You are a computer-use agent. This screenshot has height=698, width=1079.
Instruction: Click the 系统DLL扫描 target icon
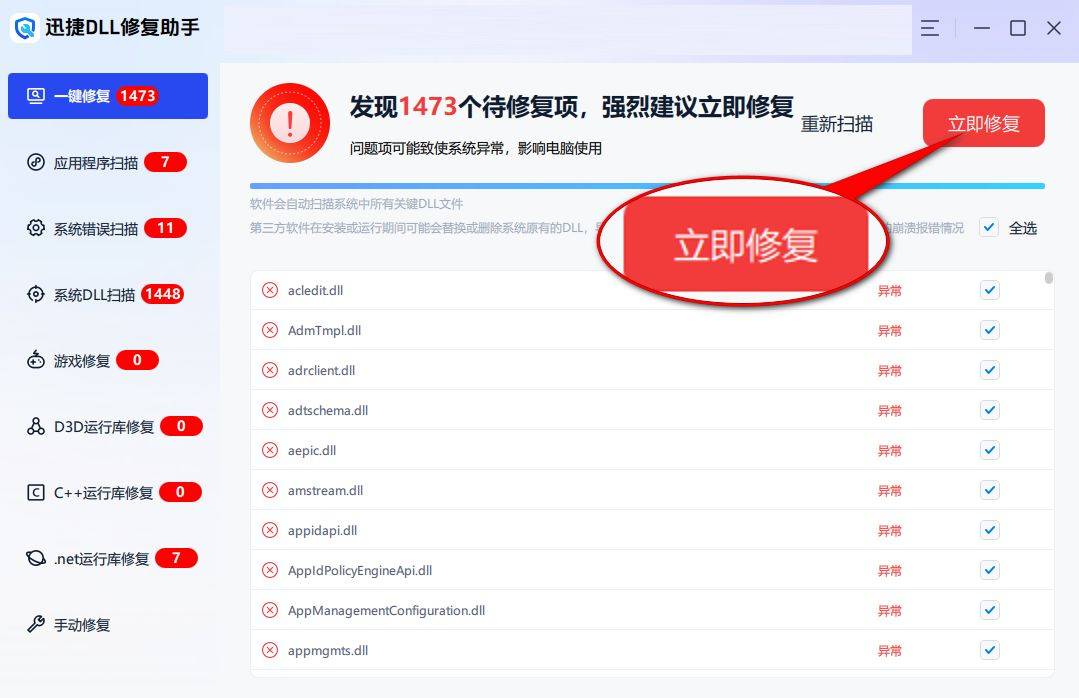[36, 294]
